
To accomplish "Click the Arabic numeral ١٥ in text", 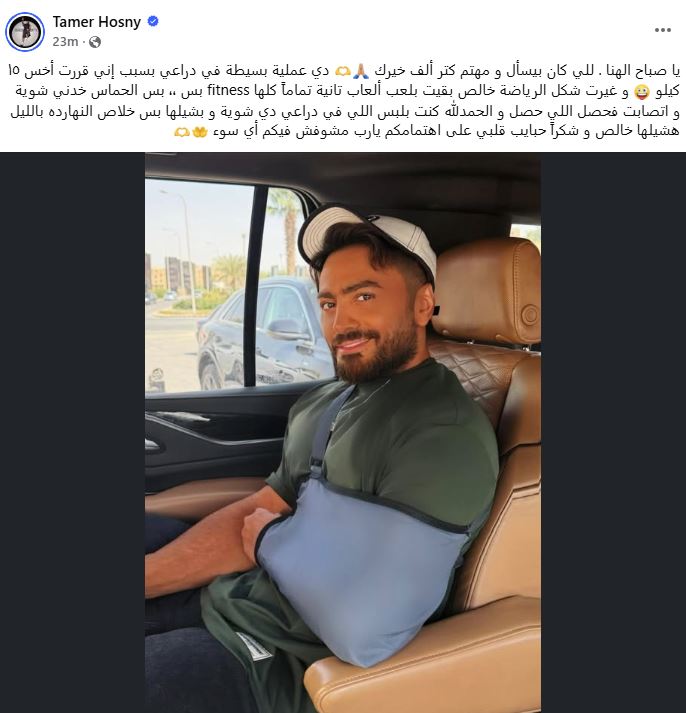I will (x=14, y=71).
